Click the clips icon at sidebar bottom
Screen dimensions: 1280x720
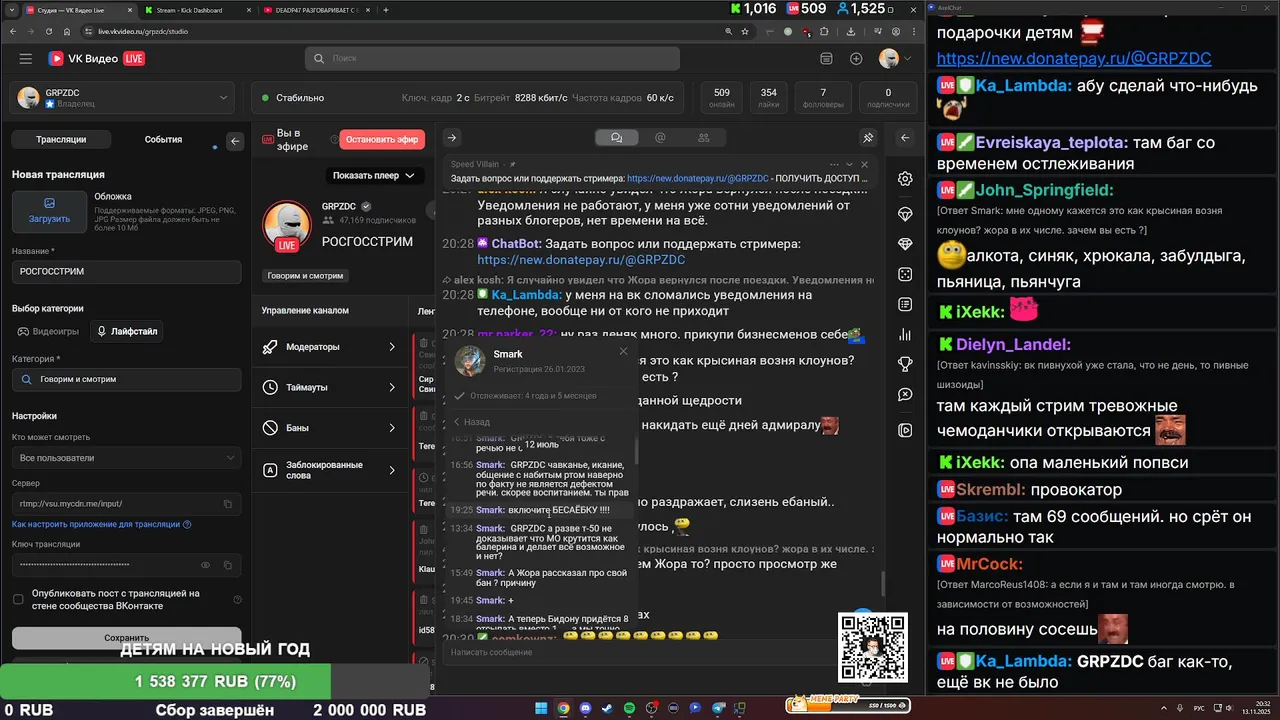tap(905, 430)
